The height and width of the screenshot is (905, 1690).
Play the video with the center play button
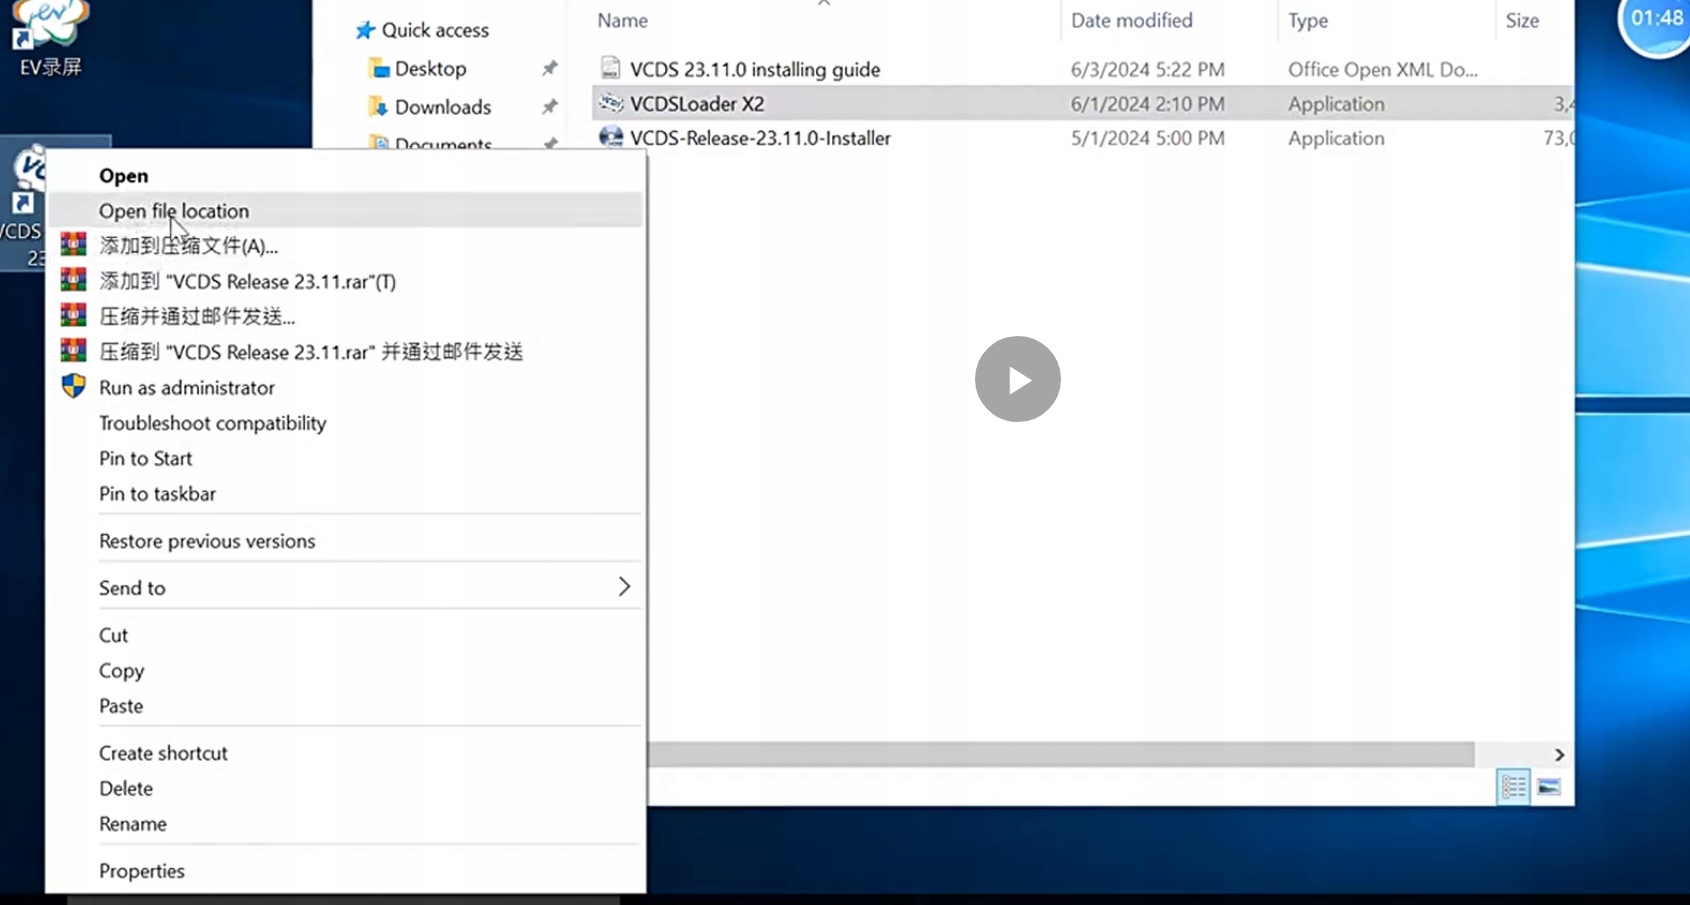[x=1017, y=379]
